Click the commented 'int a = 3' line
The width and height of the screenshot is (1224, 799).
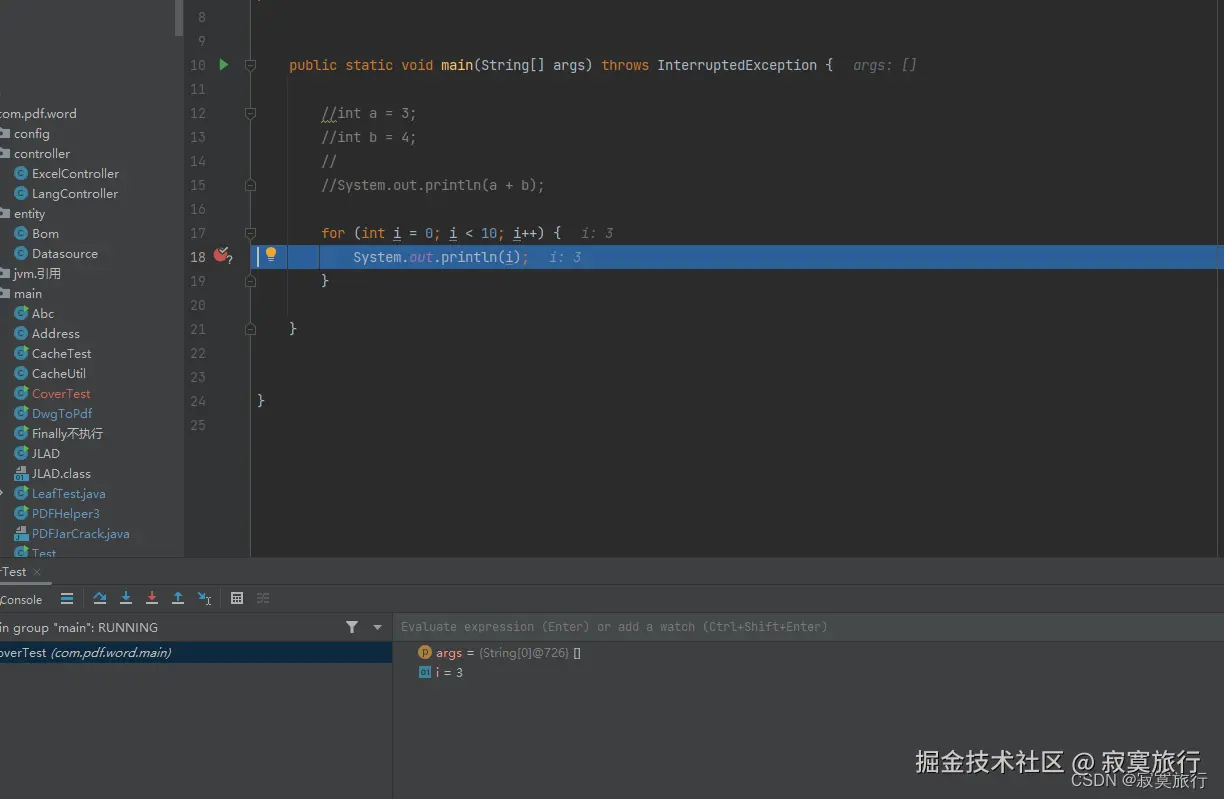tap(369, 113)
